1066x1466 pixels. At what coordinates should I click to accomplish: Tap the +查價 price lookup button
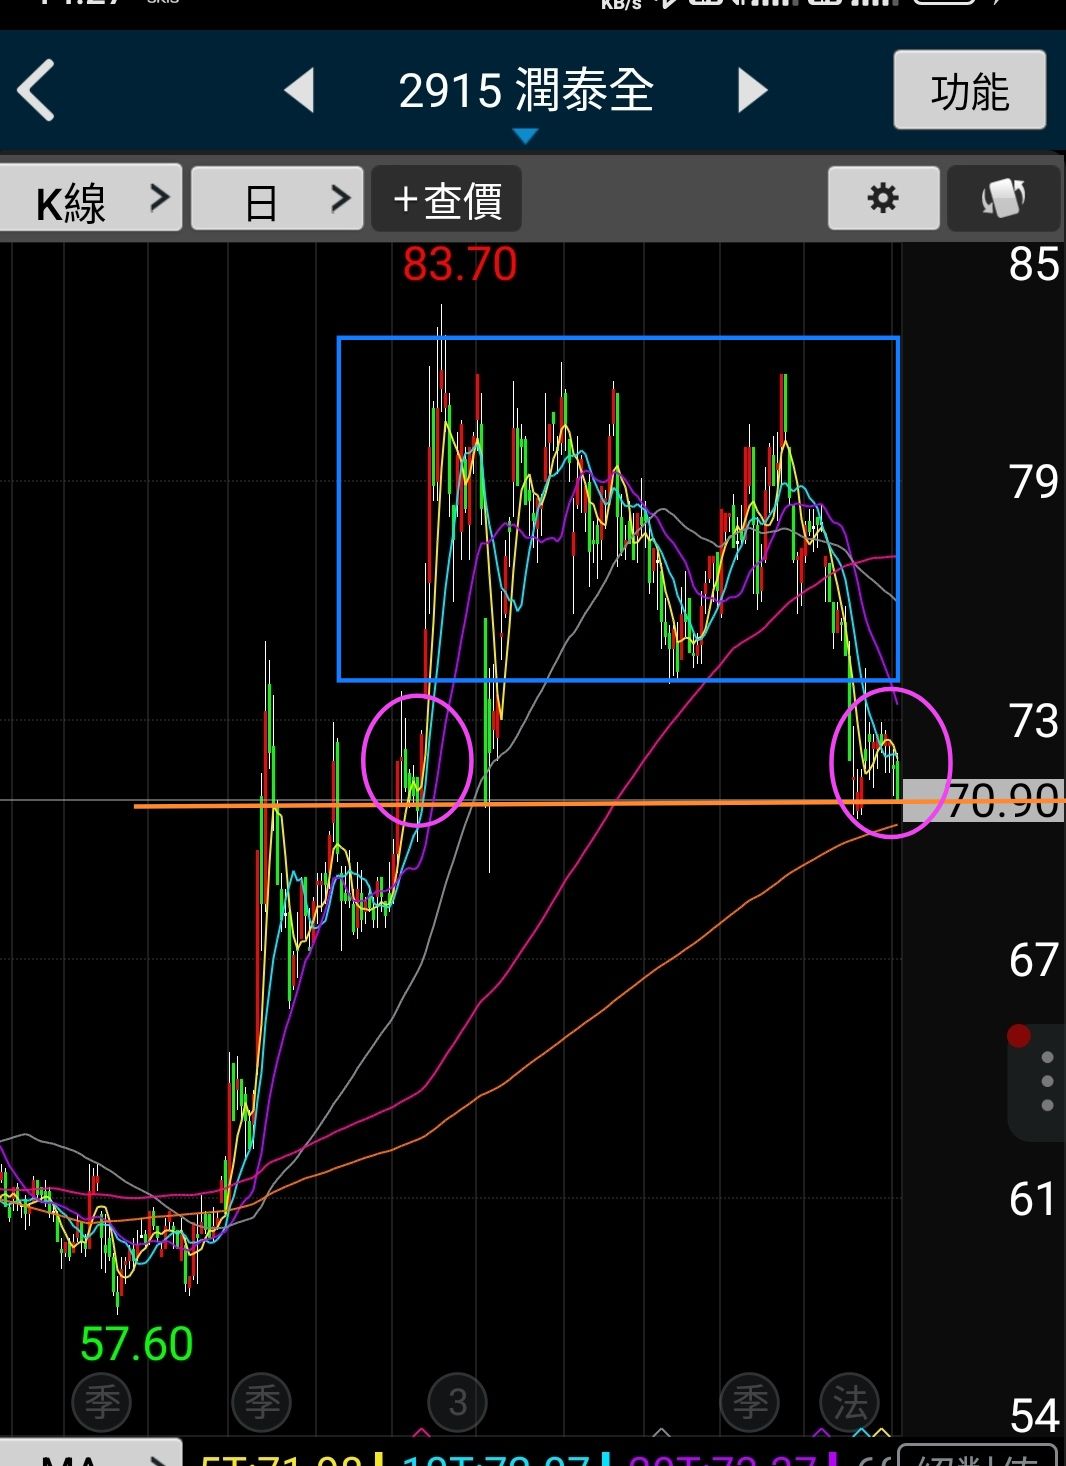[447, 200]
